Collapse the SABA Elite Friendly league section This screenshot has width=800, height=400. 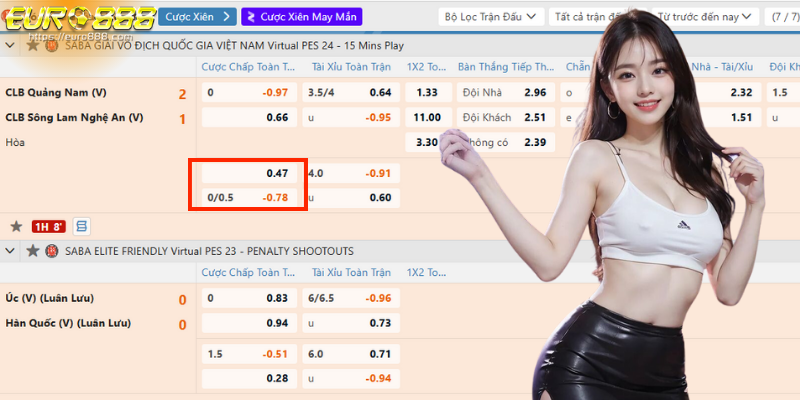point(12,250)
